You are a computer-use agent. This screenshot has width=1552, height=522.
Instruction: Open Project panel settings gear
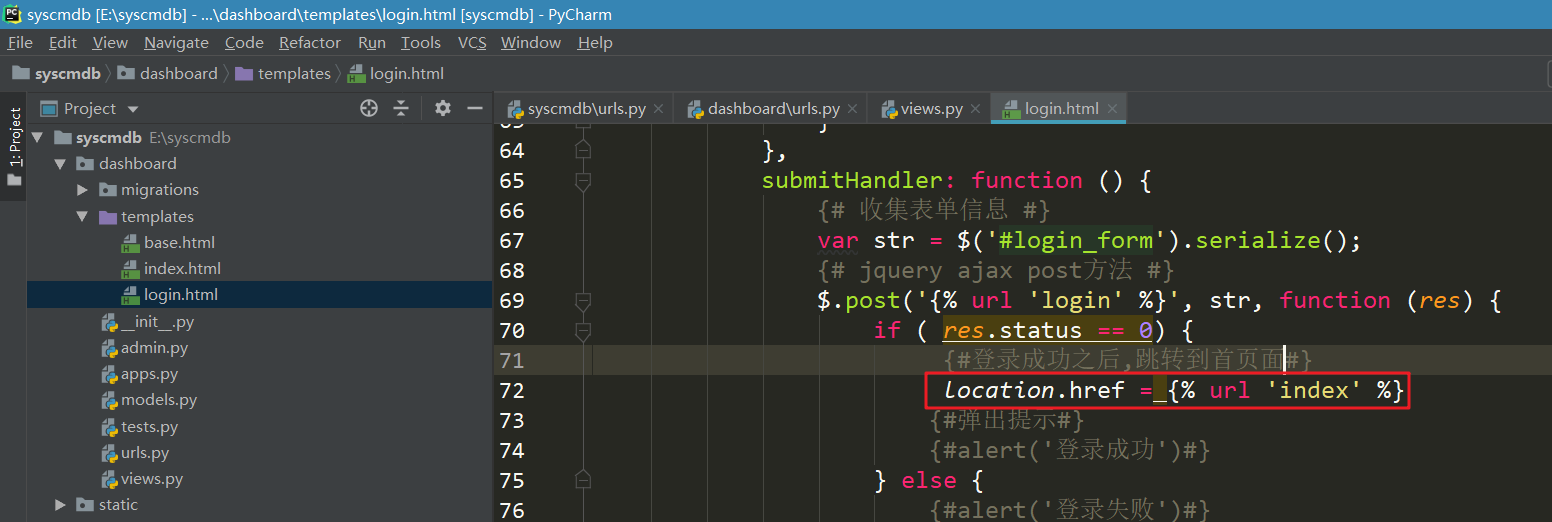click(x=443, y=108)
